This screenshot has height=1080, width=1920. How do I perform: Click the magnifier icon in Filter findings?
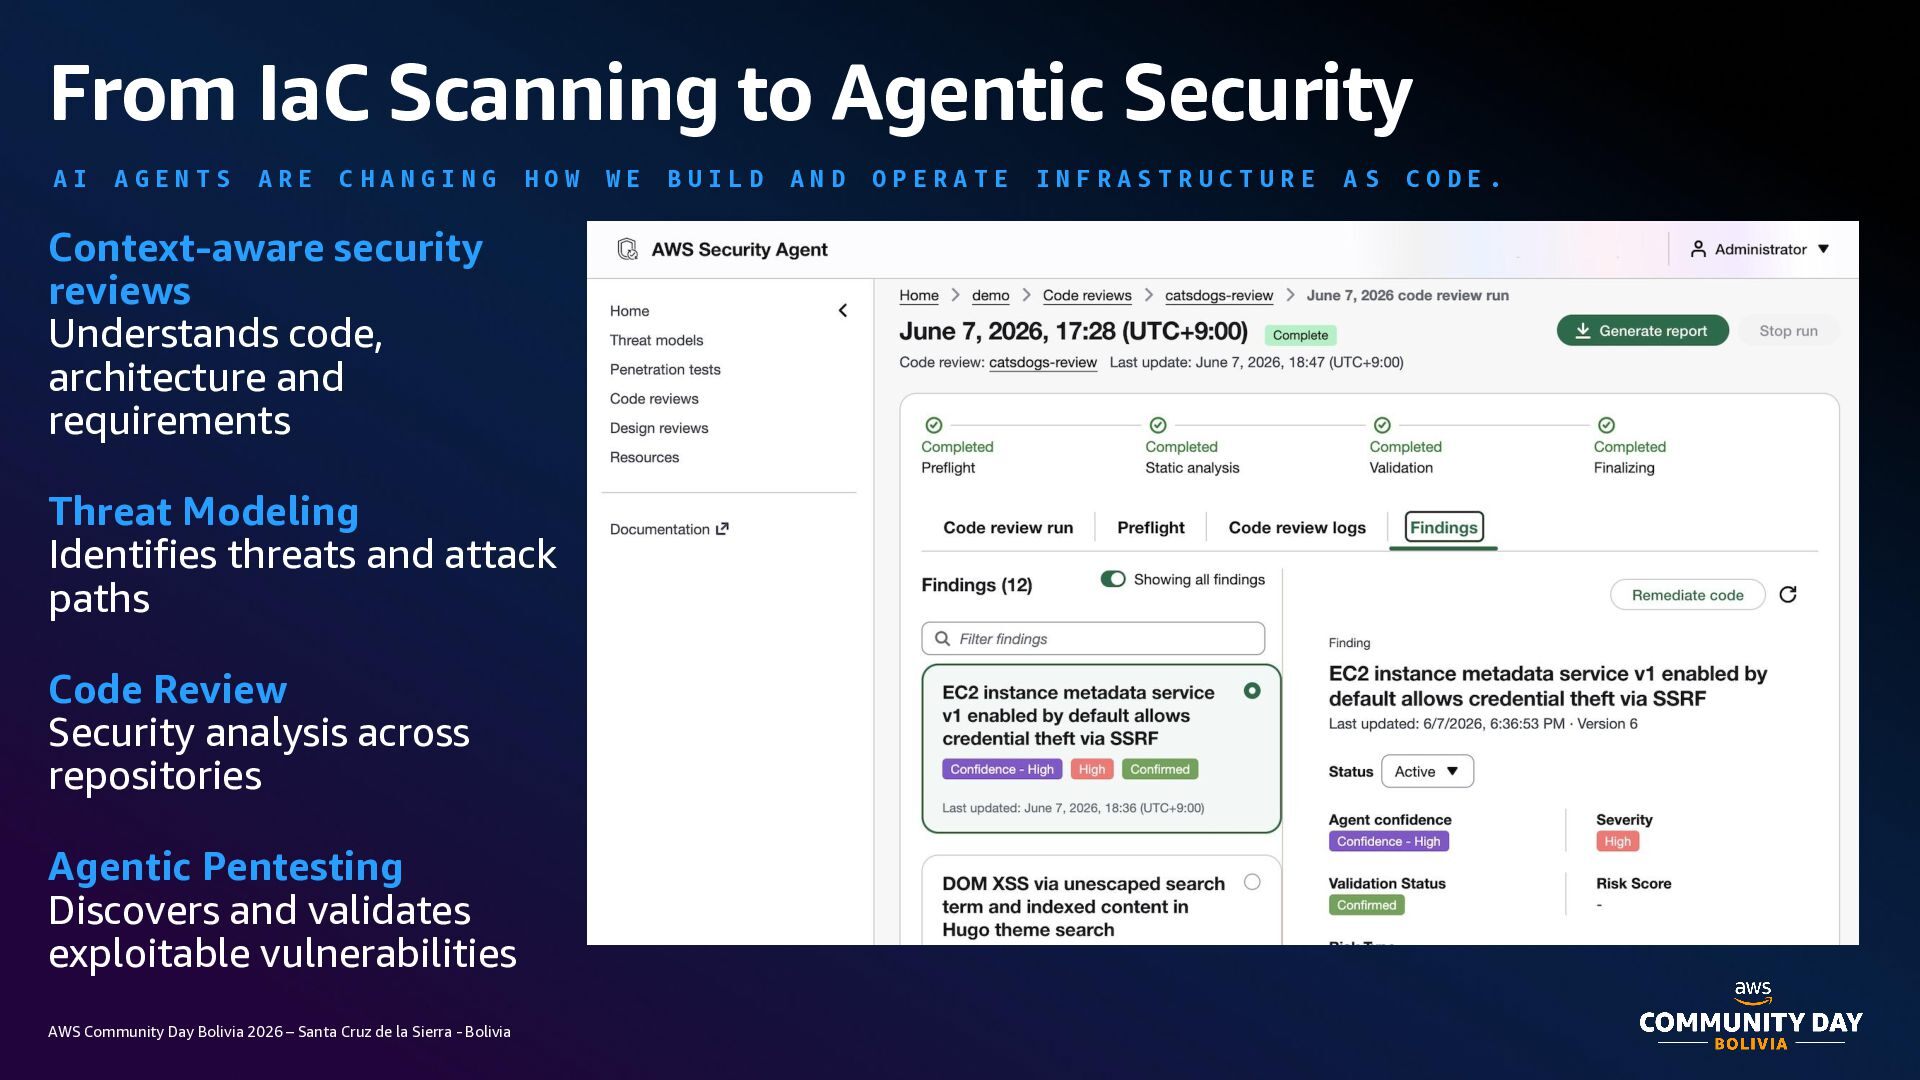(x=942, y=638)
